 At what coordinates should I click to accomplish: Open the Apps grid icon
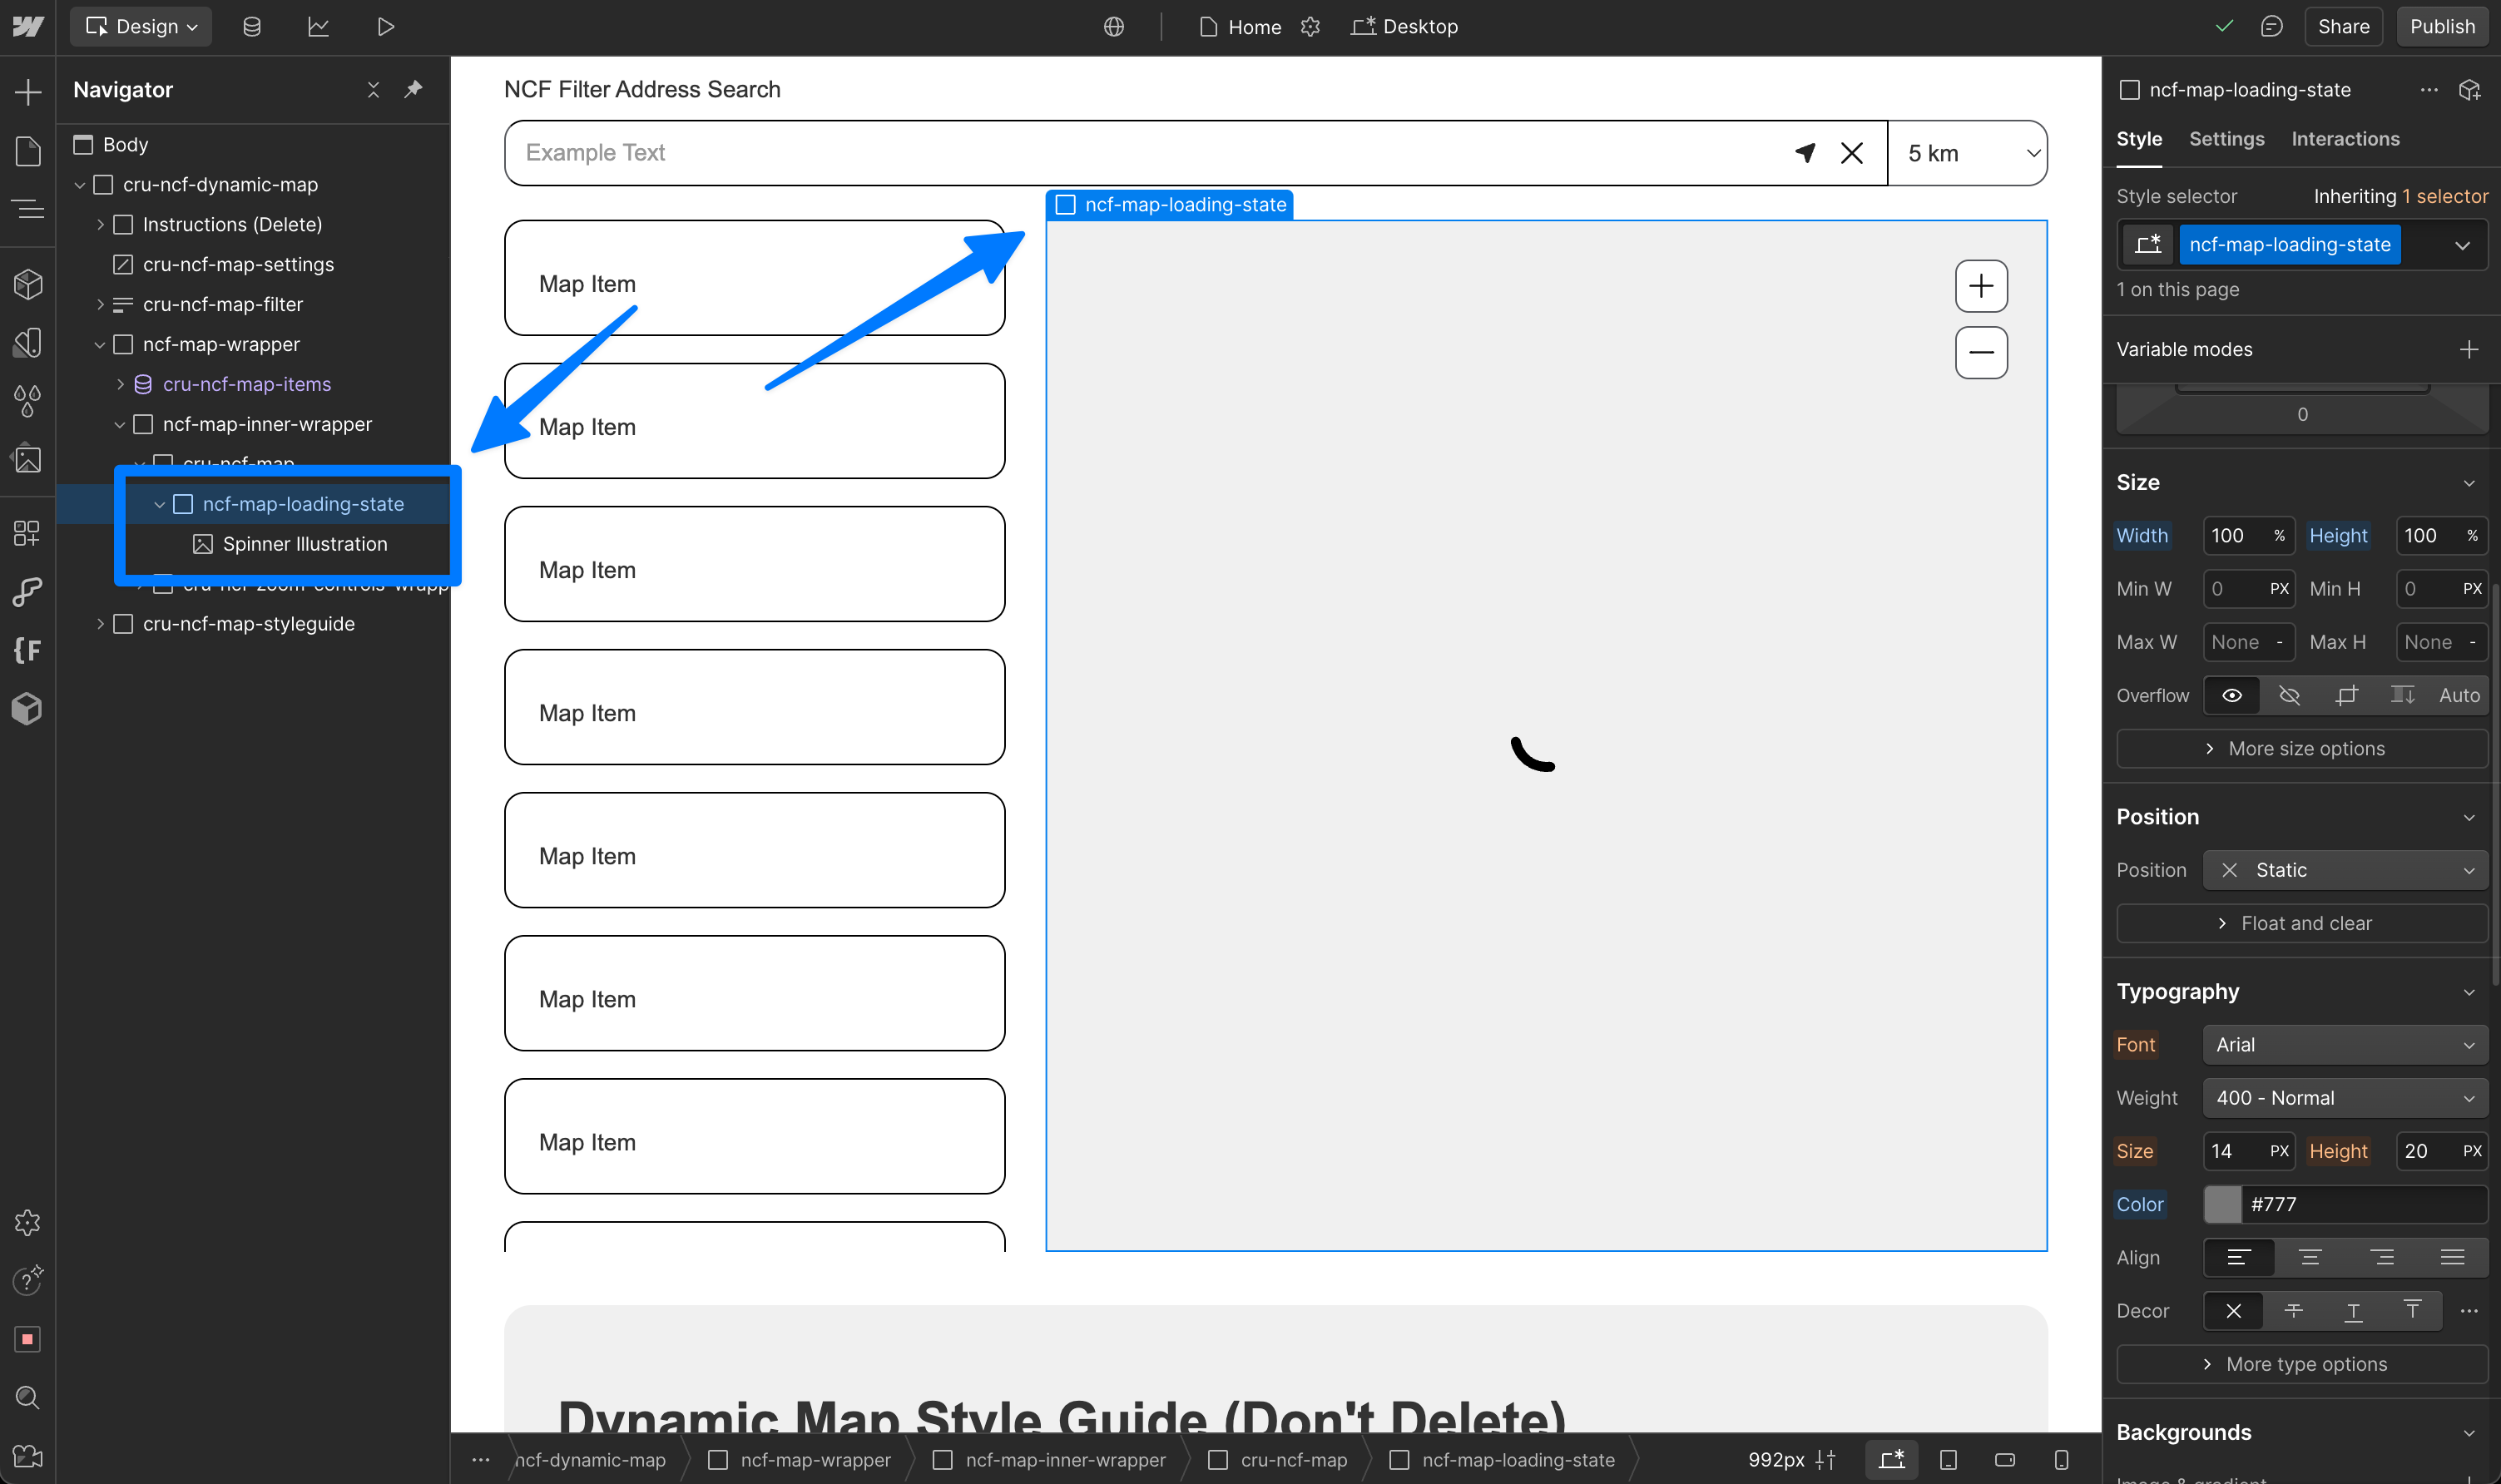click(28, 533)
